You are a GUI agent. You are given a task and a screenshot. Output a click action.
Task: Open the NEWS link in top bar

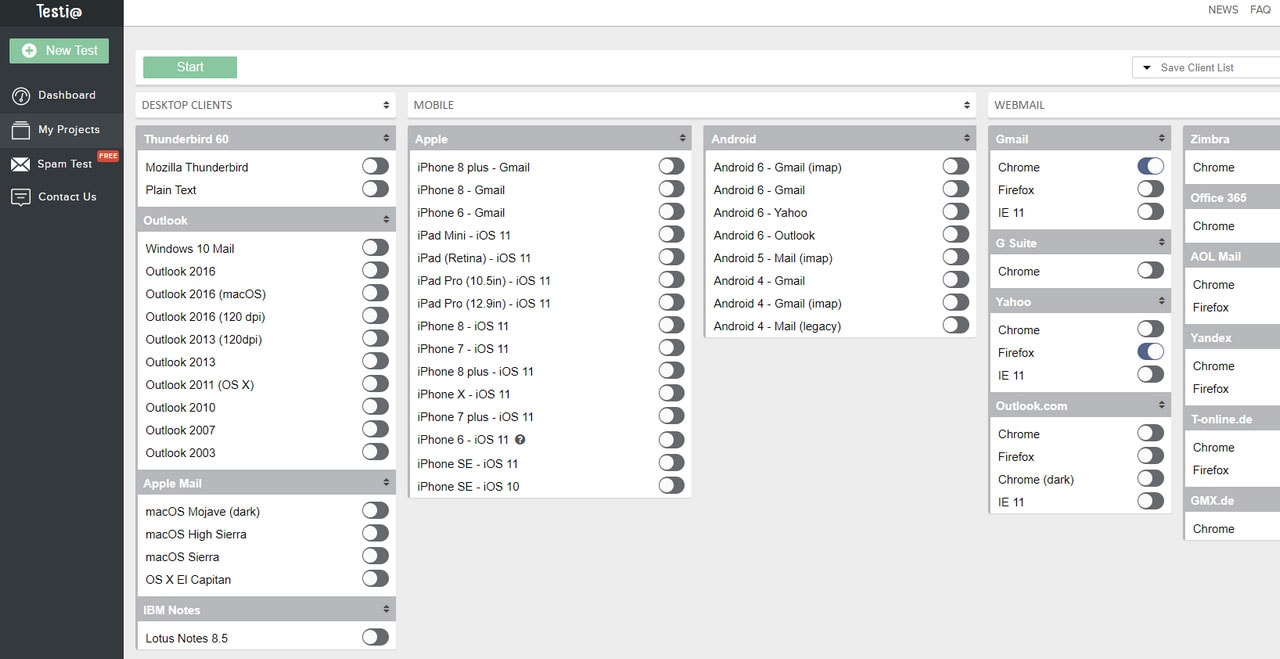point(1223,10)
